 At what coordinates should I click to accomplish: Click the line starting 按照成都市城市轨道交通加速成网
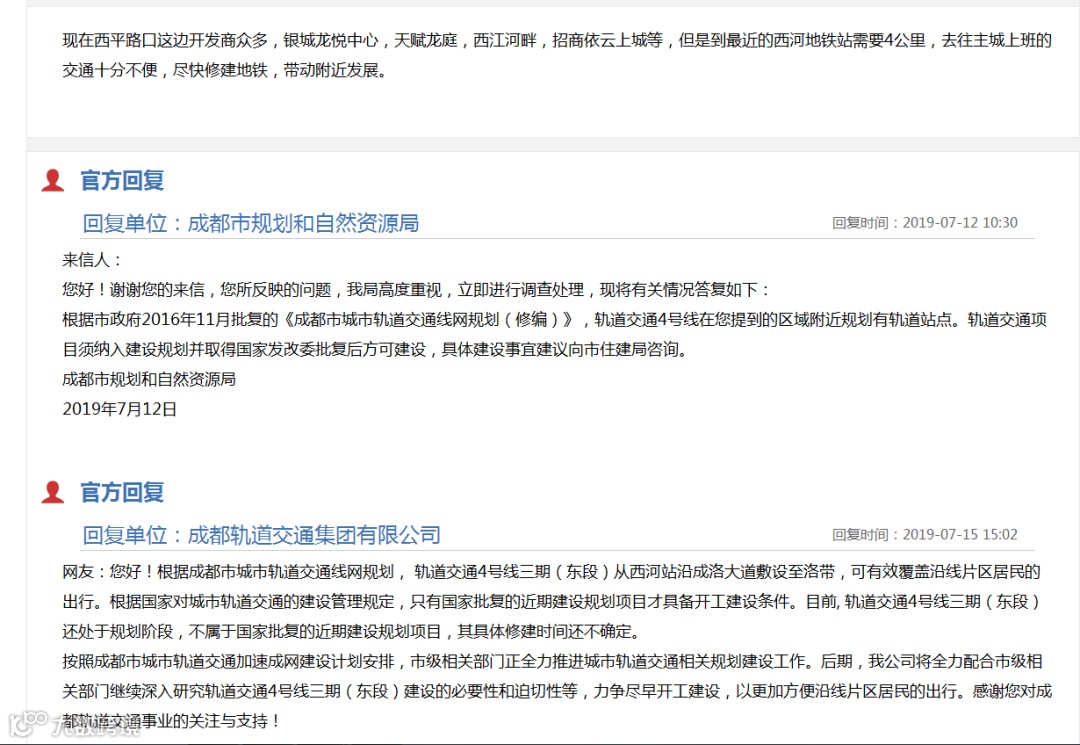tap(552, 661)
